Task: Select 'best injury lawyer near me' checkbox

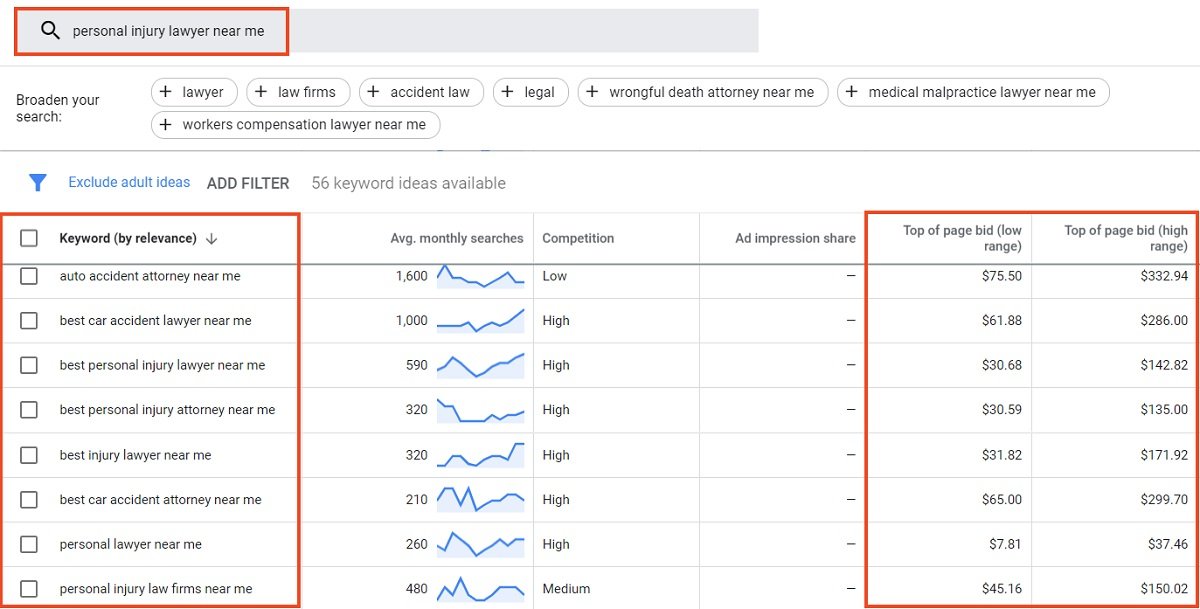Action: tap(29, 455)
